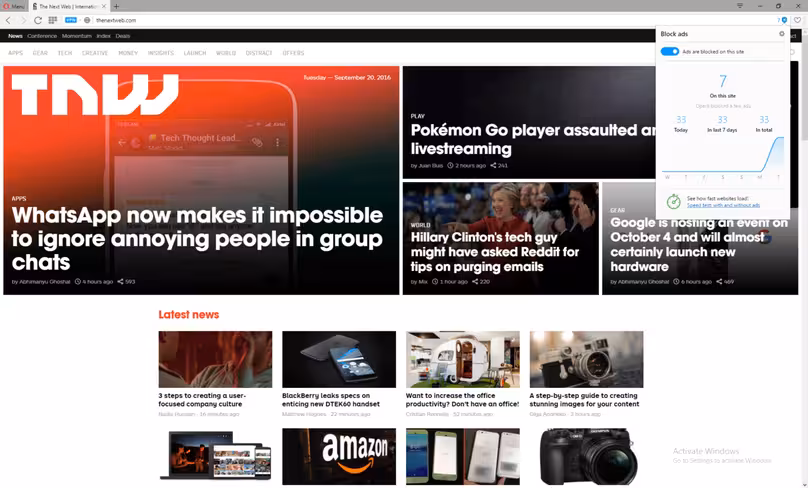
Task: Open the Amazon logo thumbnail
Action: click(339, 457)
